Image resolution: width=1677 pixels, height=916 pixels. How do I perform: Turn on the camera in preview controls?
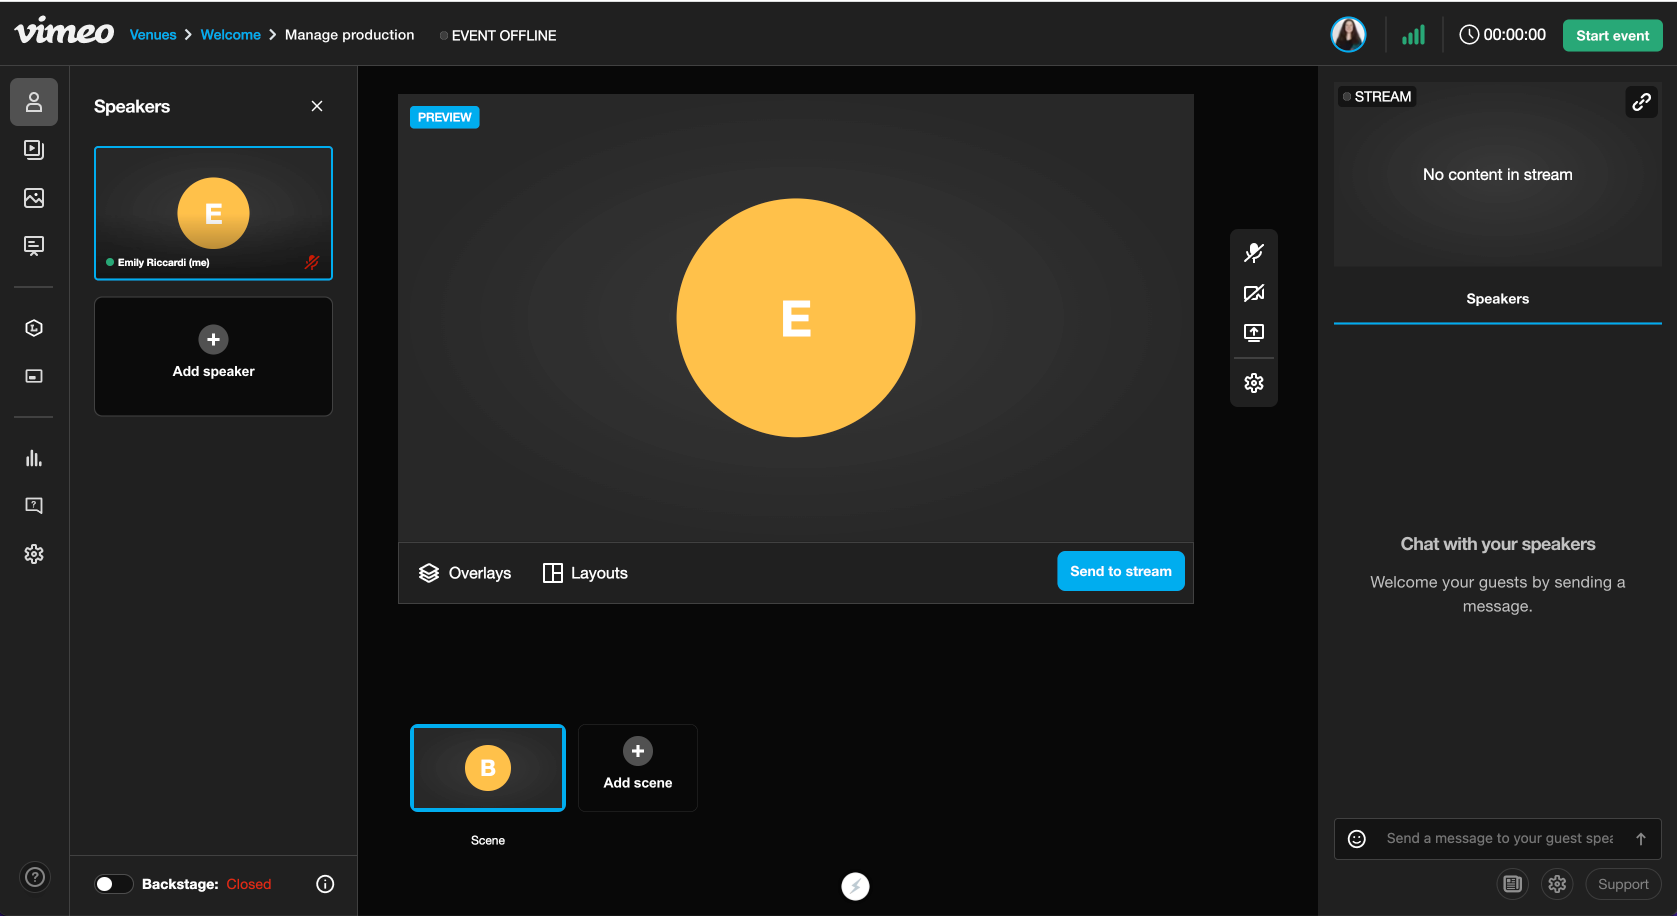1253,293
